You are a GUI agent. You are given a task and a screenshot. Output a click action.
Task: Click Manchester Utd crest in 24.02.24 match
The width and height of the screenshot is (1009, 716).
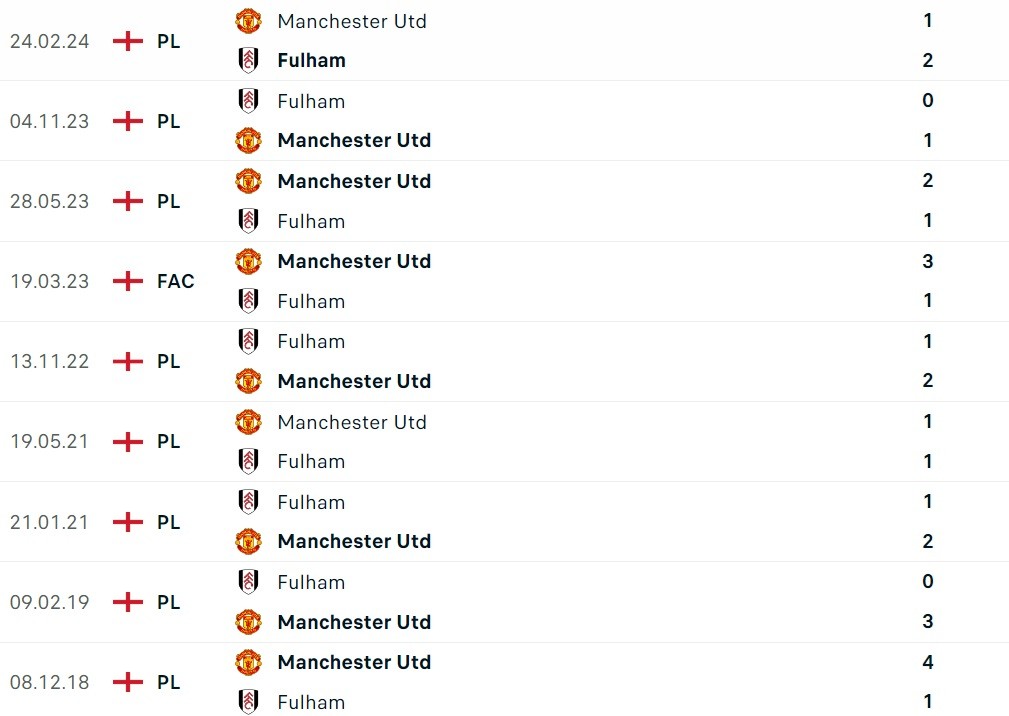point(248,21)
